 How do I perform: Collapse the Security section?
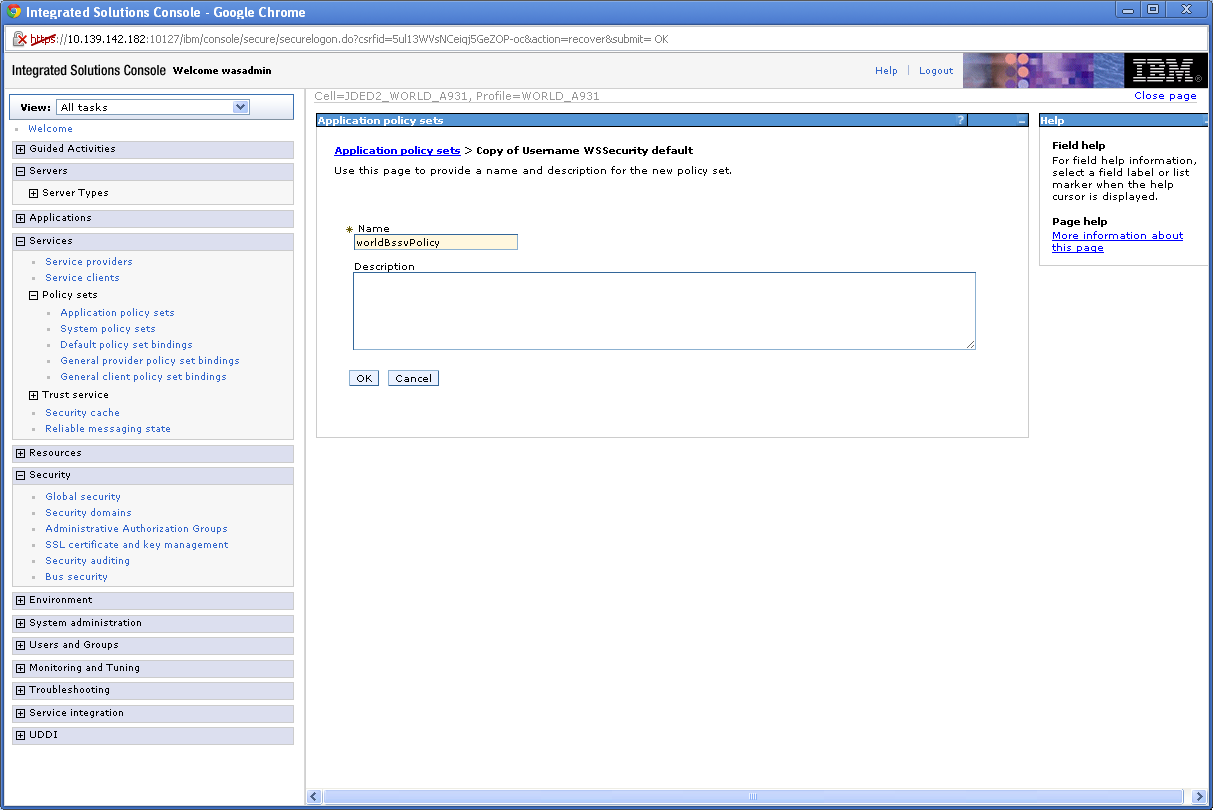pos(20,475)
